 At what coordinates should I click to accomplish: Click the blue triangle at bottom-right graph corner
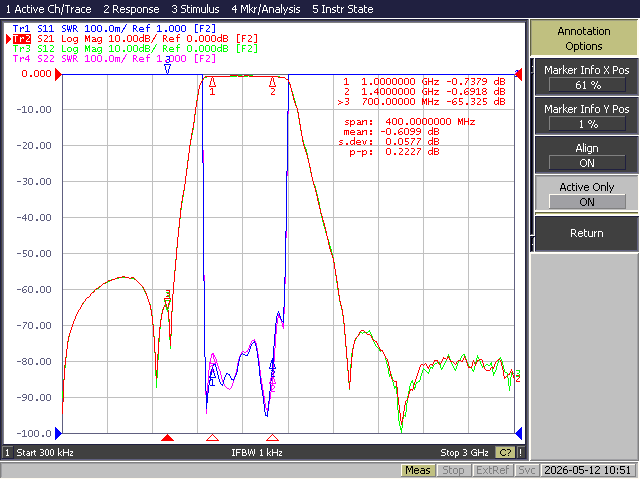pos(519,433)
